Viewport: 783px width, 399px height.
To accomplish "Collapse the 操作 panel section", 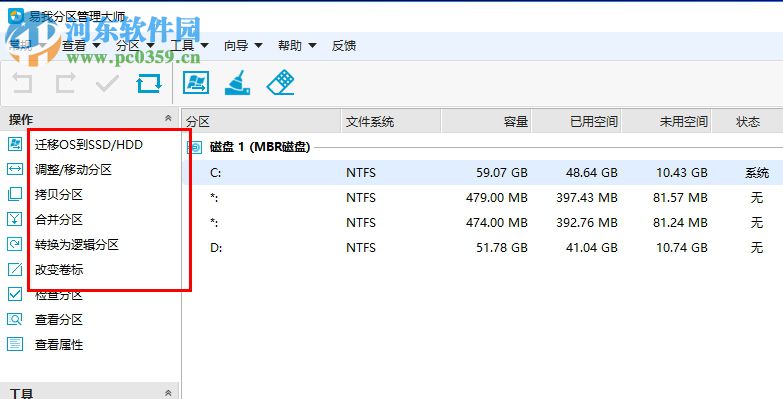I will tap(168, 118).
